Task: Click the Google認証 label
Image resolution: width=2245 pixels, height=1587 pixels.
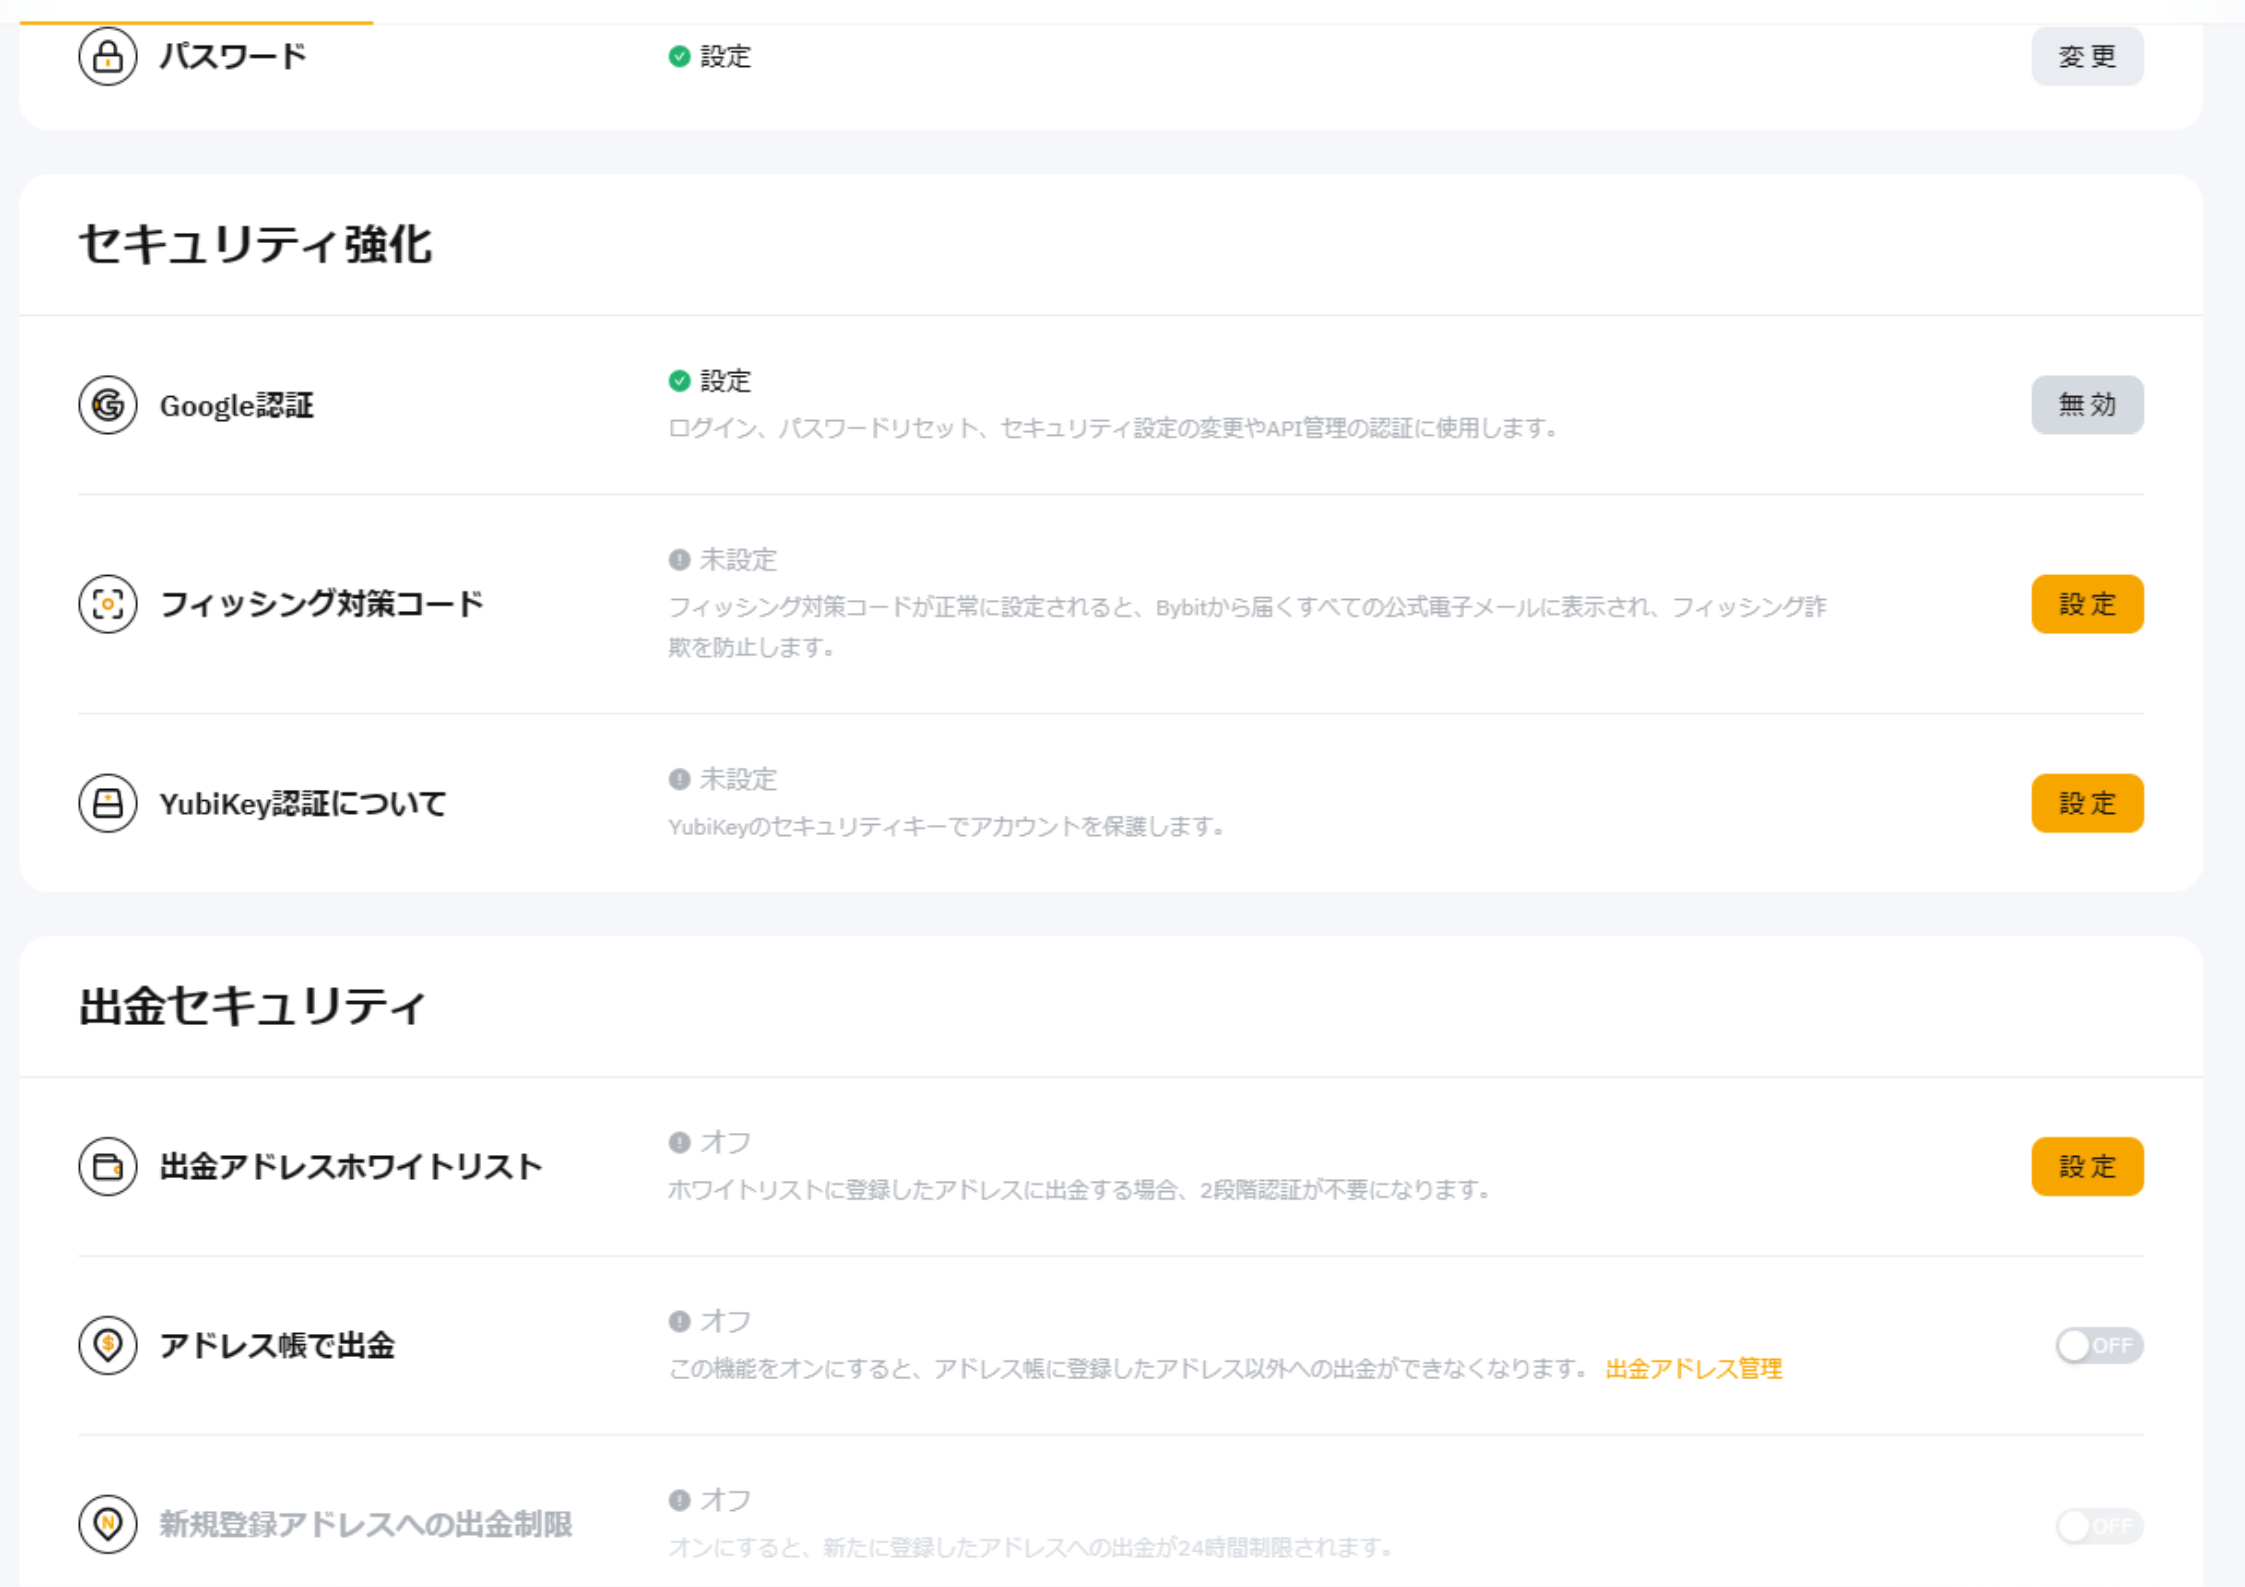Action: coord(237,405)
